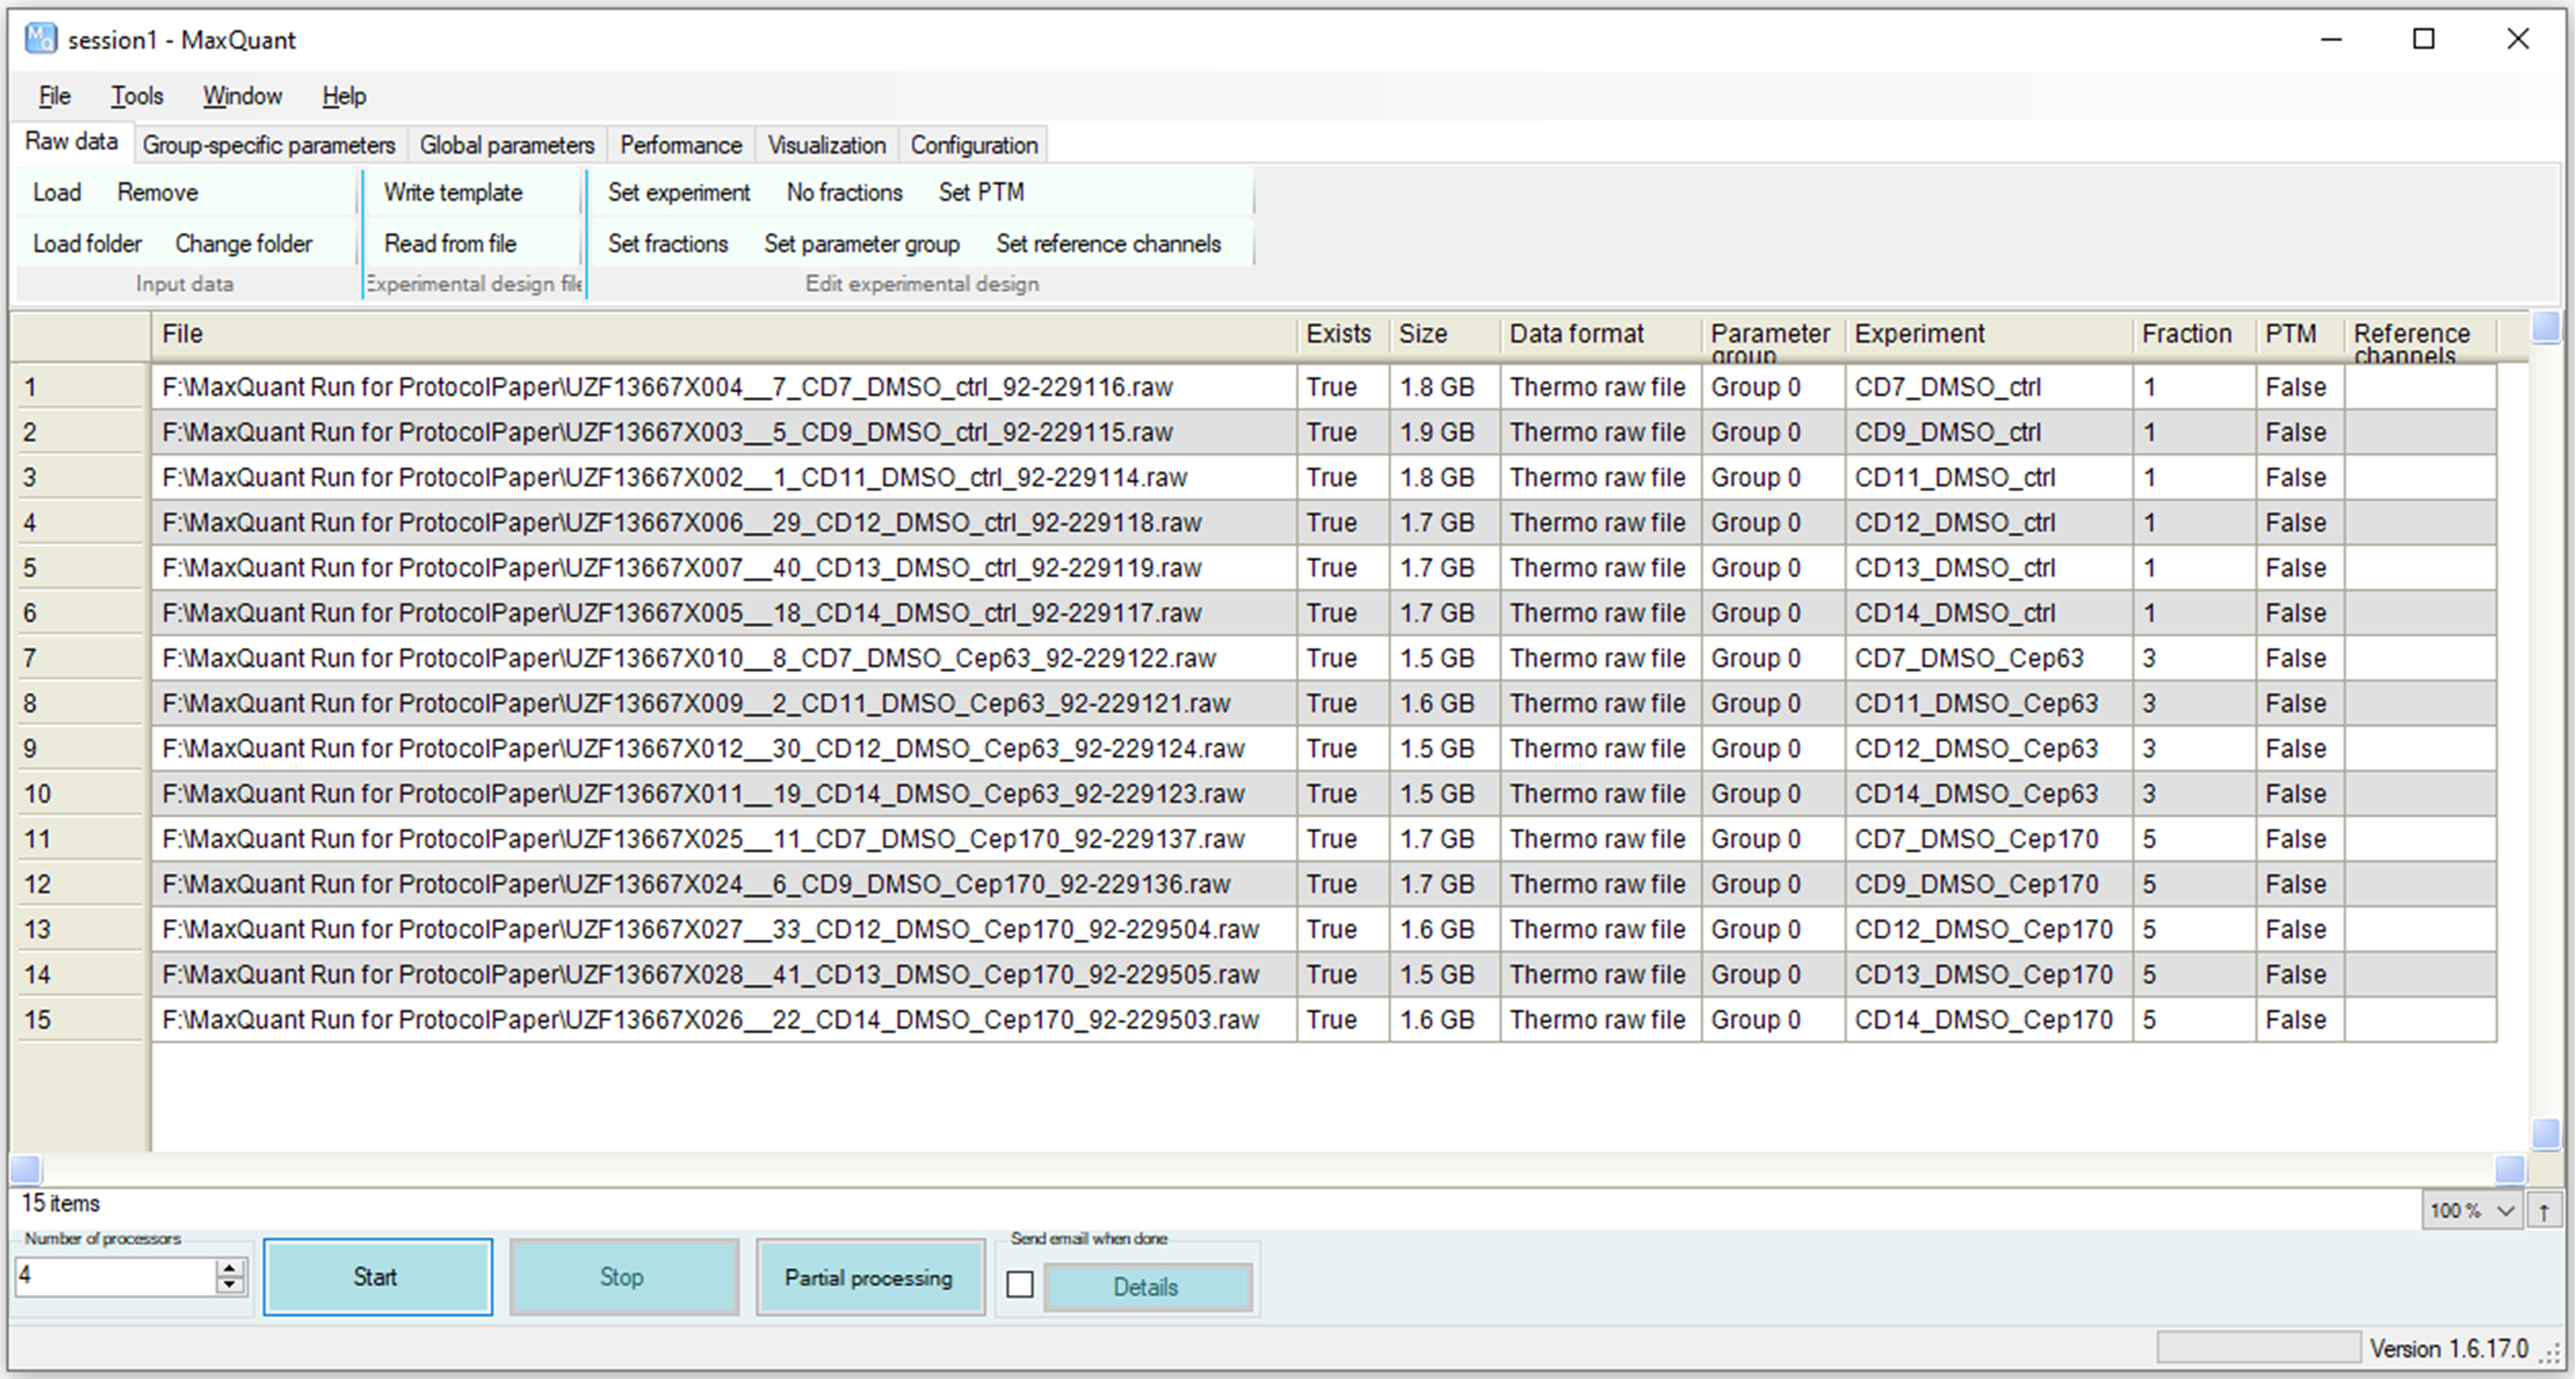Switch to Configuration tab
The image size is (2576, 1379).
pyautogui.click(x=974, y=145)
